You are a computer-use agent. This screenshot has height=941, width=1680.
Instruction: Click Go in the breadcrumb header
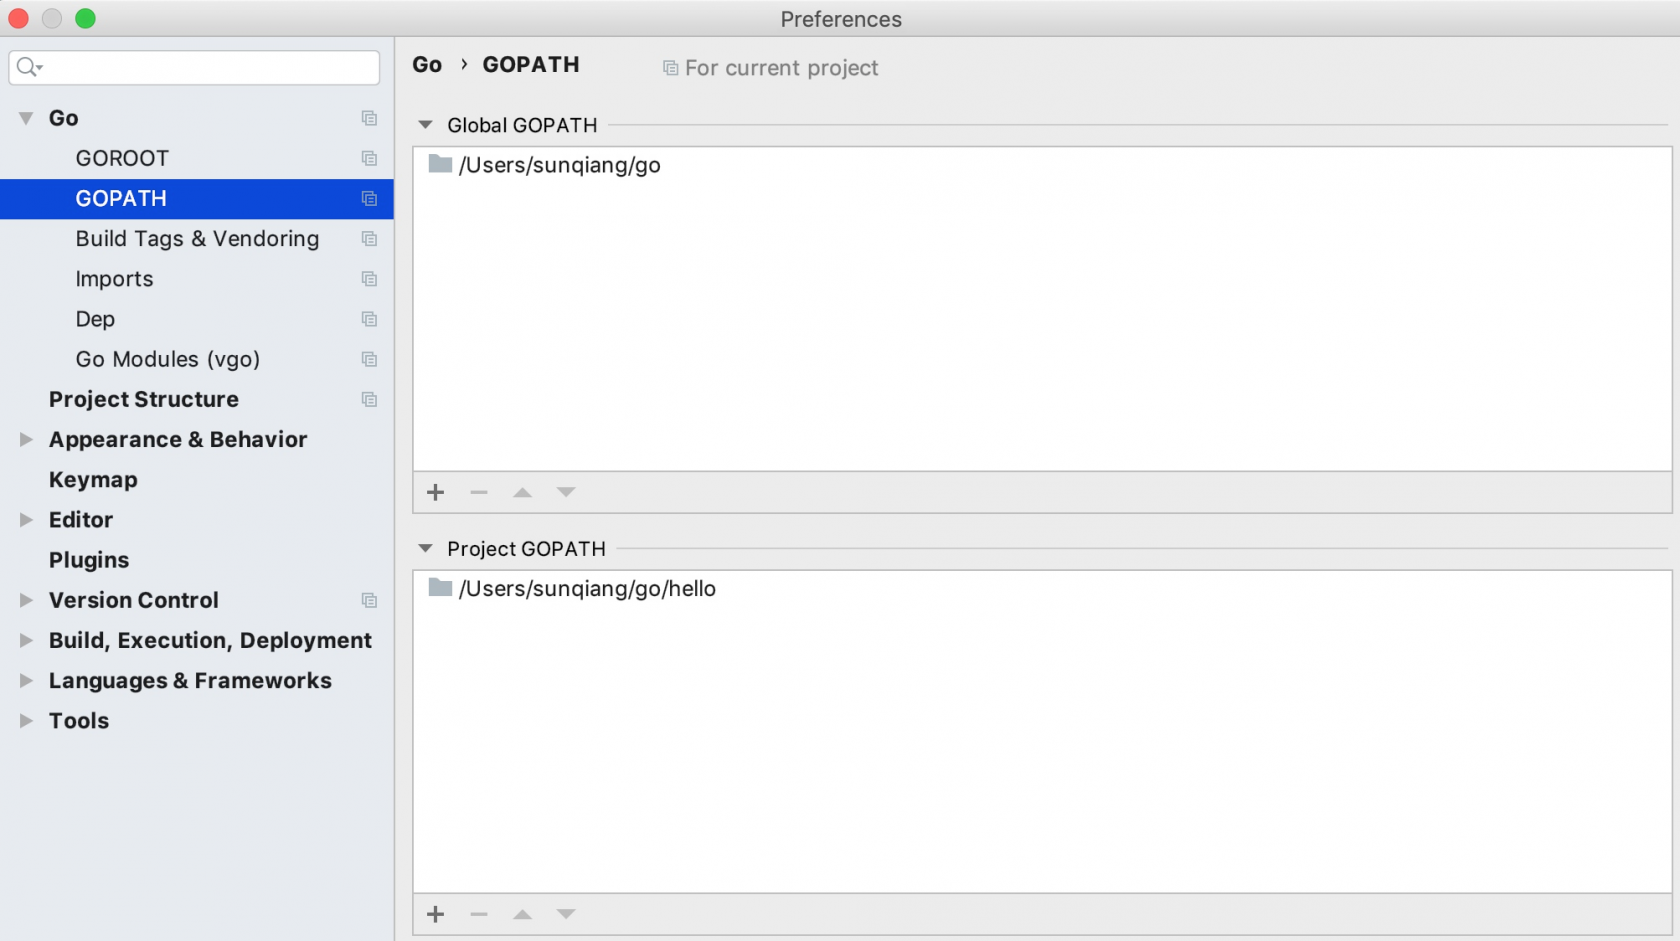(427, 64)
